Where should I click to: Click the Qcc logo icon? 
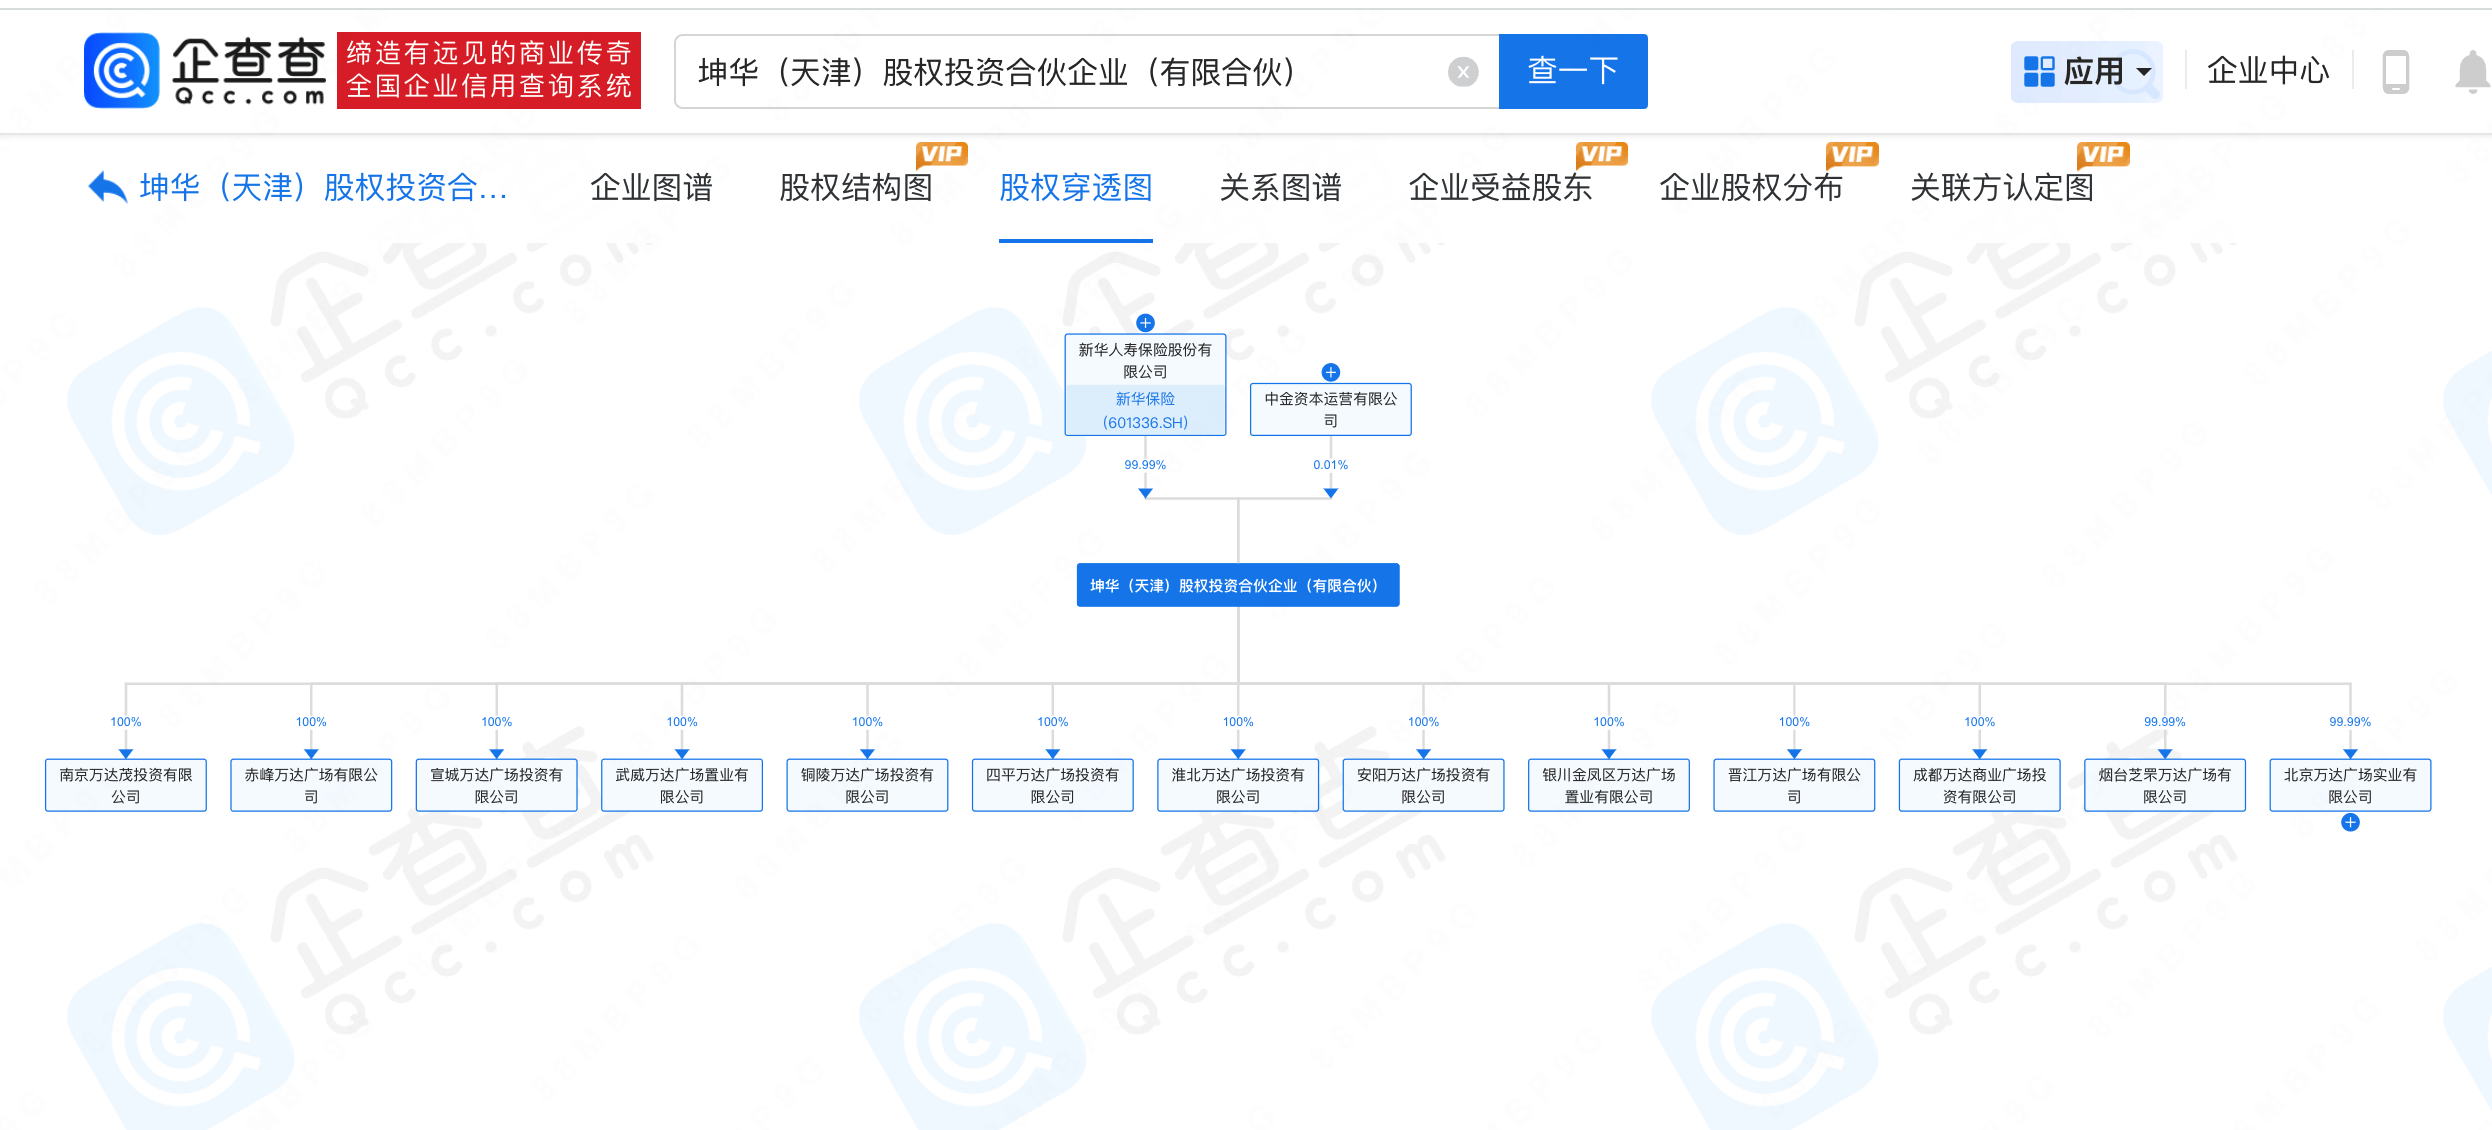click(121, 70)
